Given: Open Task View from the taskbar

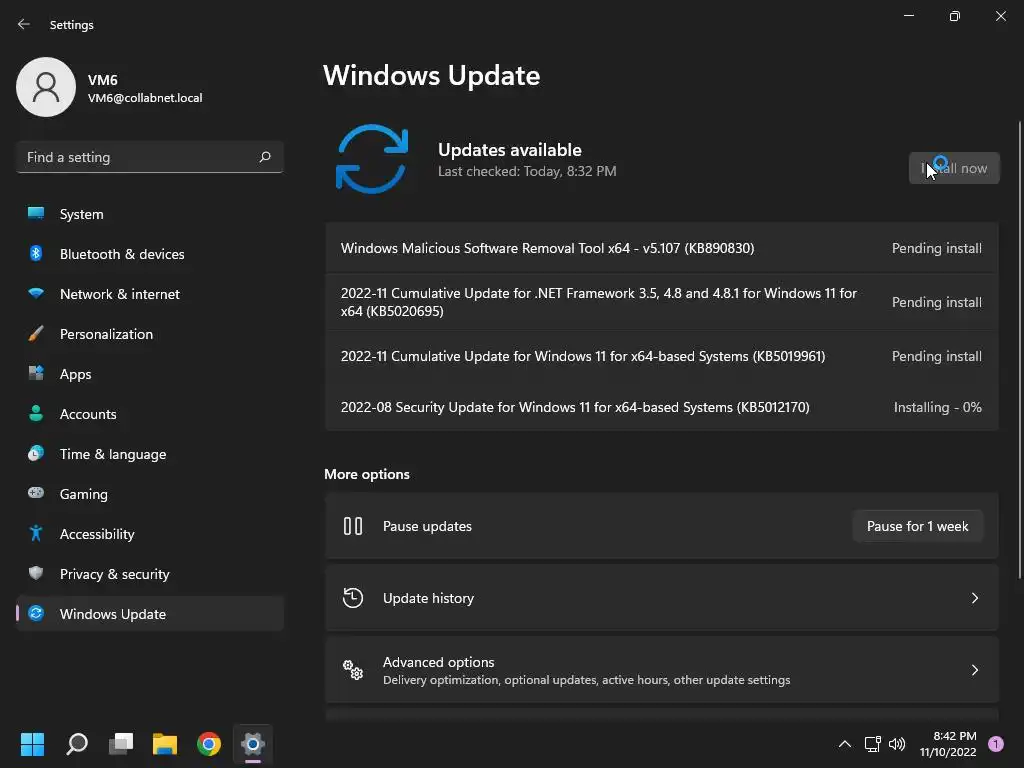Looking at the screenshot, I should [121, 744].
